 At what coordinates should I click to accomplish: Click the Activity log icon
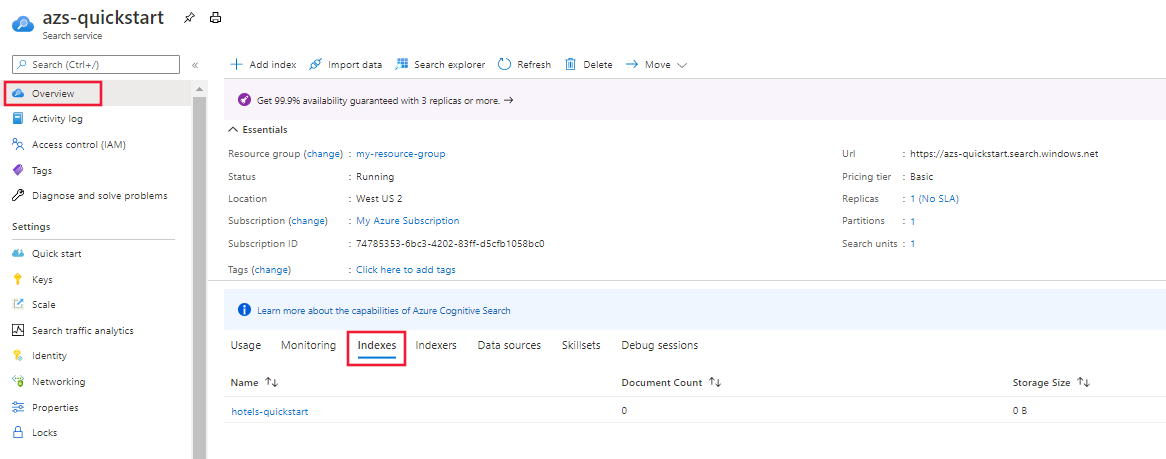coord(19,118)
